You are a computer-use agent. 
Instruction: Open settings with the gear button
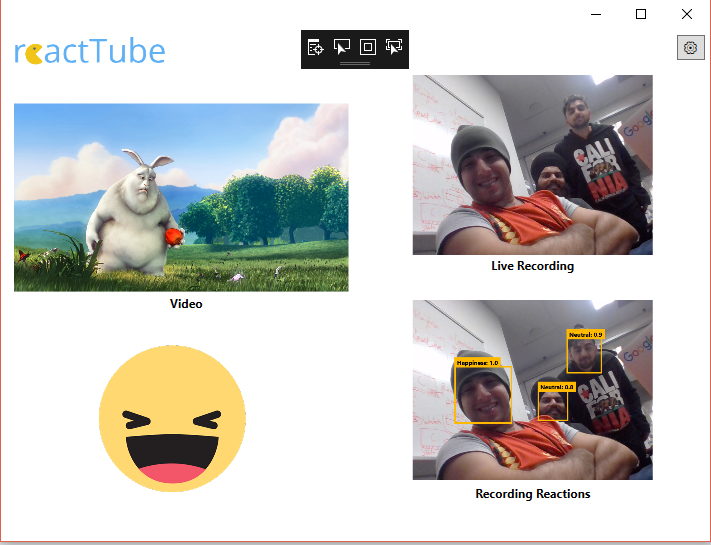tap(690, 48)
